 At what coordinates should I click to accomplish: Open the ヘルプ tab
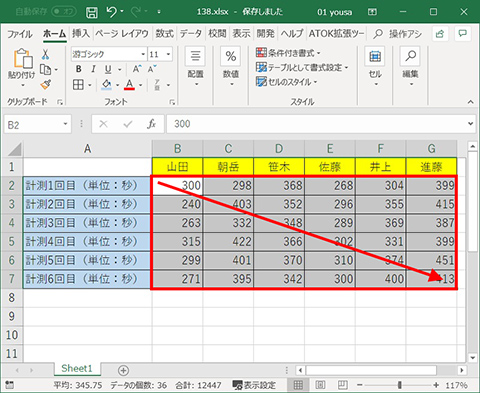pyautogui.click(x=292, y=33)
